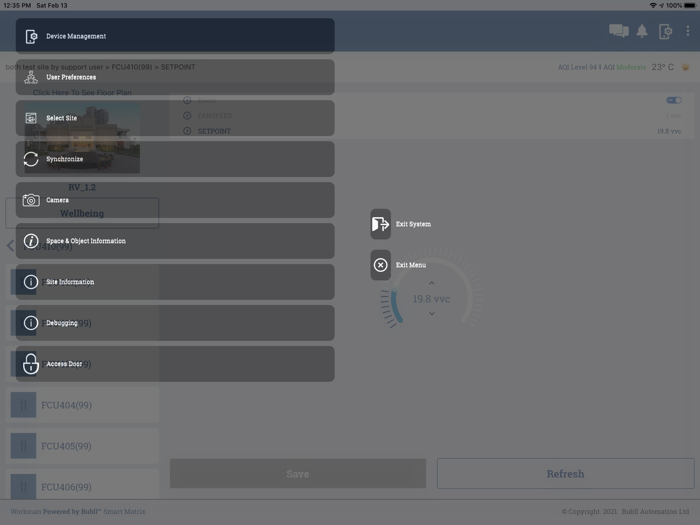Open the chat messages icon in header
This screenshot has width=700, height=525.
[619, 31]
